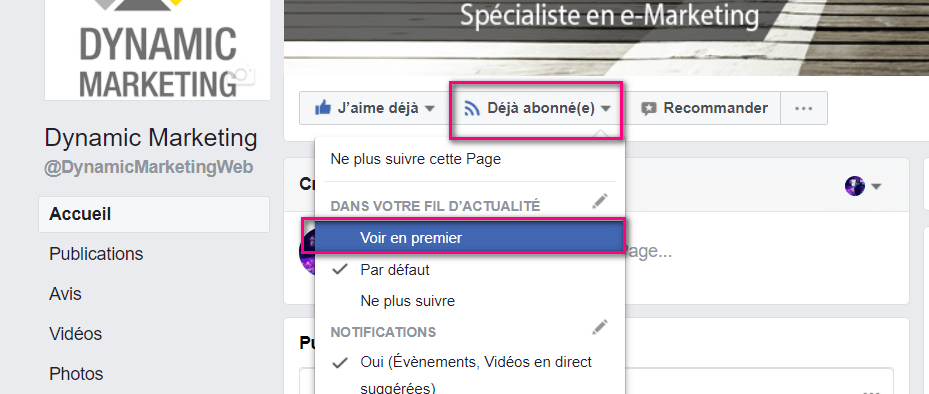Click the thumbs-up icon on J'aime déjà
The image size is (929, 394).
click(323, 108)
